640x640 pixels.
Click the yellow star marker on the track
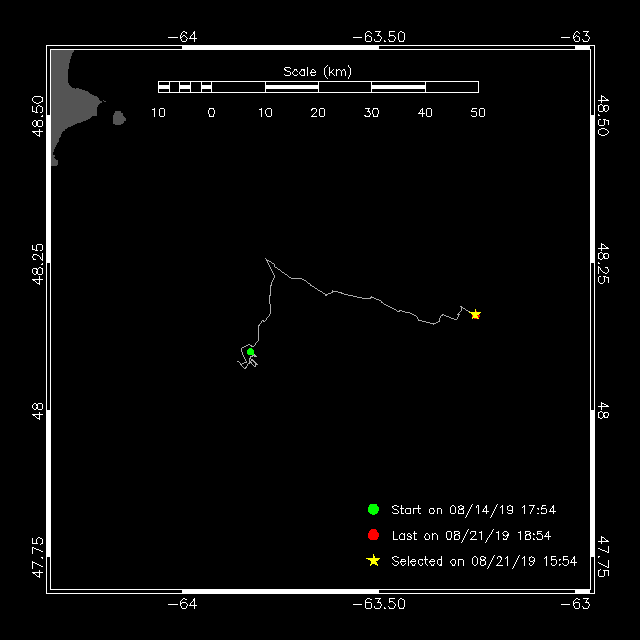pos(475,314)
